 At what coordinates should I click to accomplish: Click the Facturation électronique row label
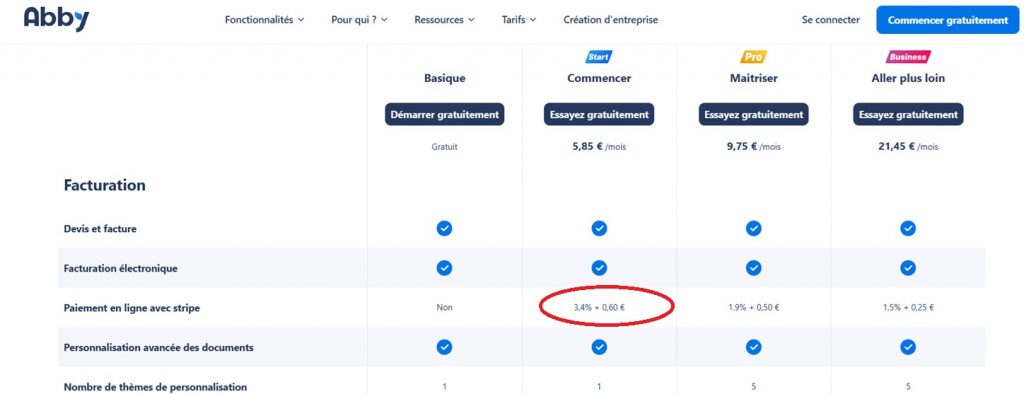120,269
